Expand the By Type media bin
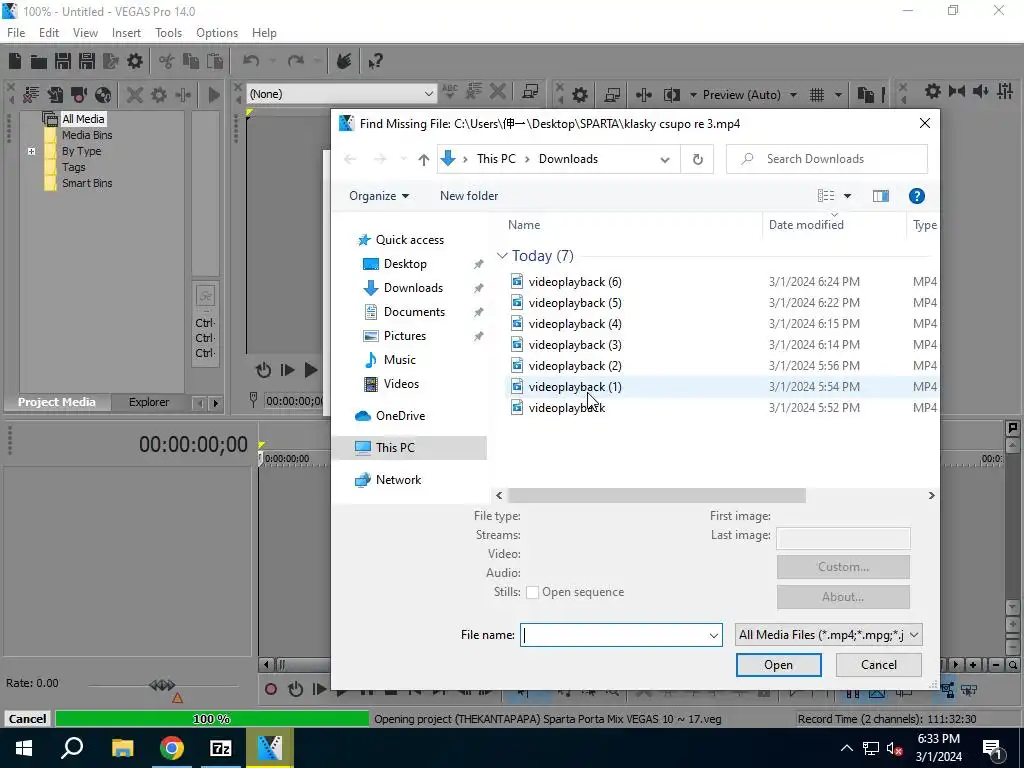This screenshot has height=768, width=1024. click(31, 152)
